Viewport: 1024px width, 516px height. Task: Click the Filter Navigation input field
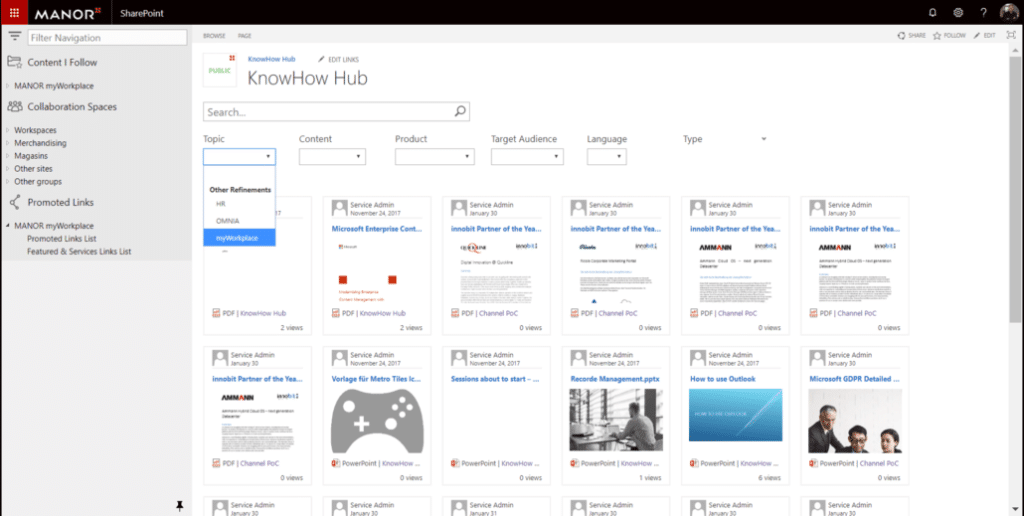click(107, 38)
